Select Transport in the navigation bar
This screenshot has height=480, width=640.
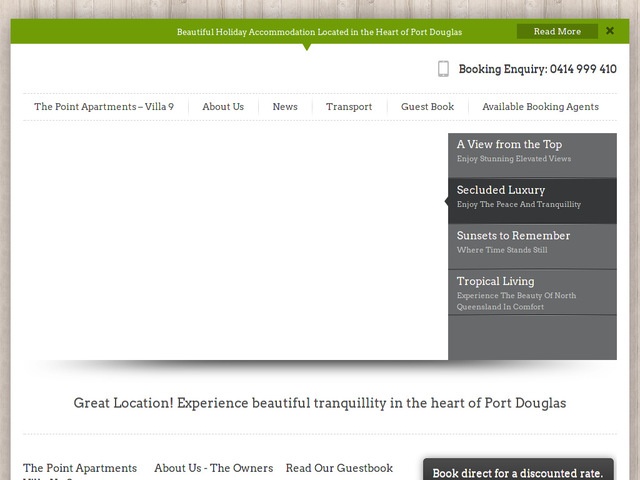(x=349, y=107)
